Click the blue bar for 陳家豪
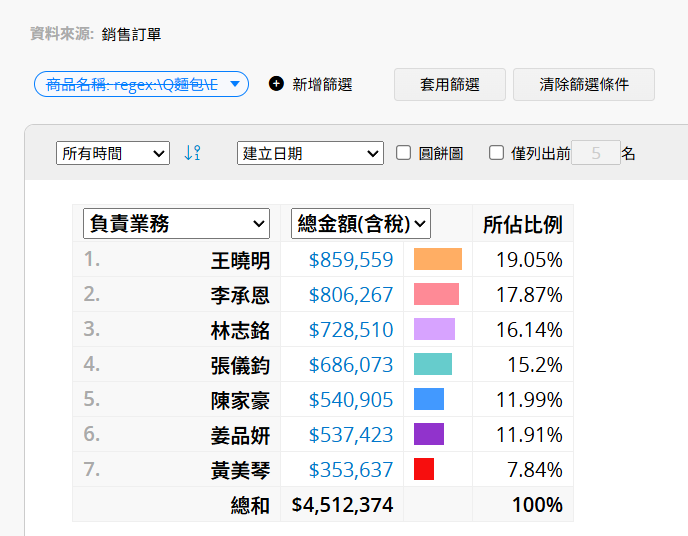688x536 pixels. 429,399
